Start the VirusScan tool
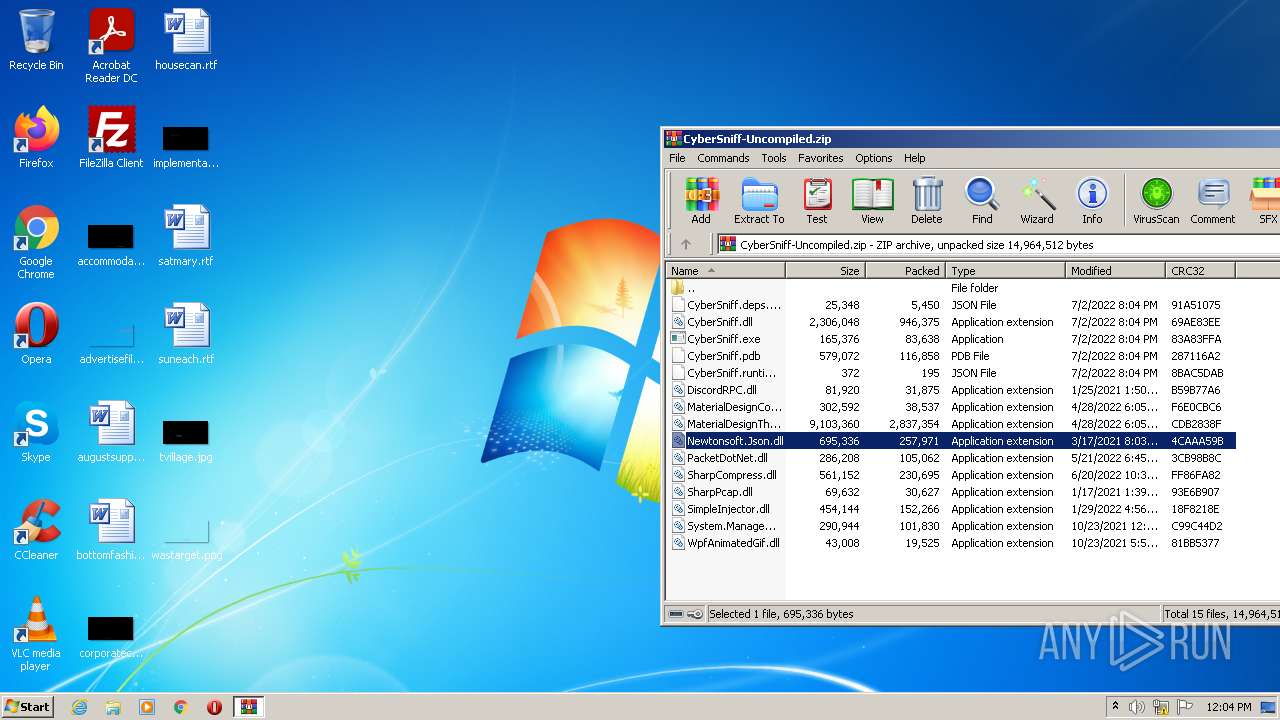This screenshot has height=720, width=1280. [1156, 201]
